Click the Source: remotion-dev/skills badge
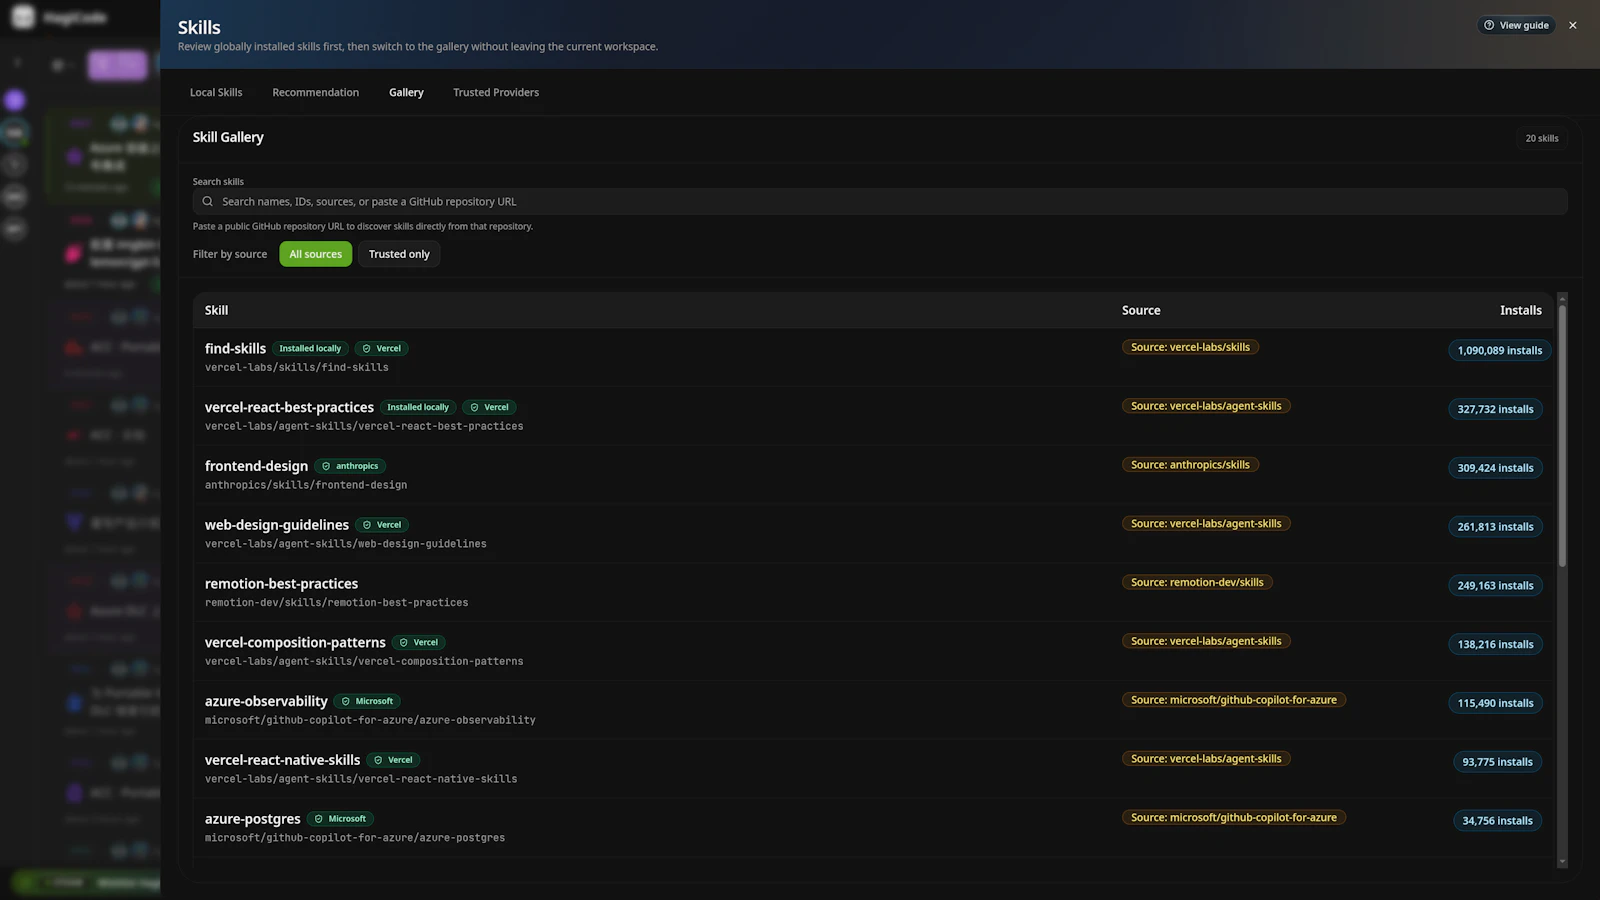This screenshot has width=1600, height=900. coord(1197,581)
